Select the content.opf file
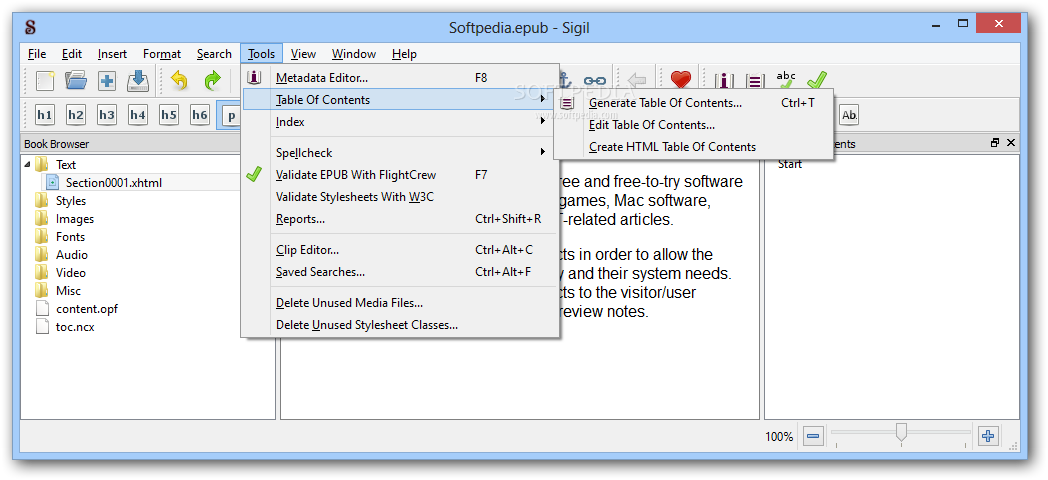Screen dimensions: 1048x480 [87, 309]
